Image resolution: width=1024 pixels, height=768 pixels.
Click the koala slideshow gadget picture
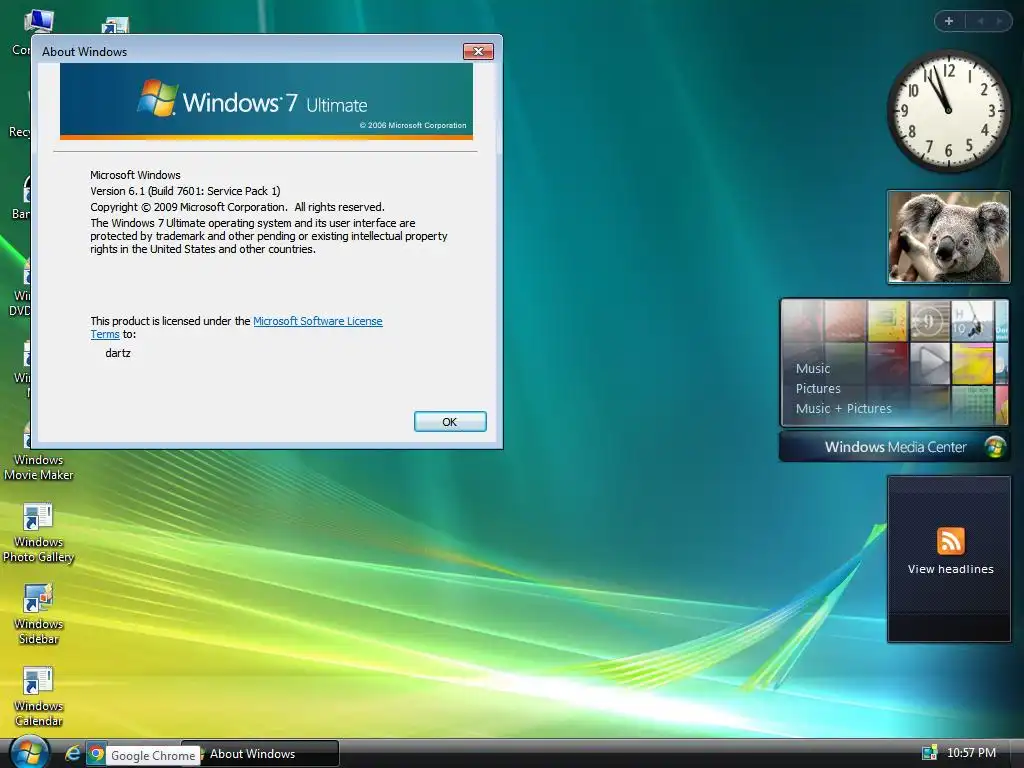(x=948, y=237)
